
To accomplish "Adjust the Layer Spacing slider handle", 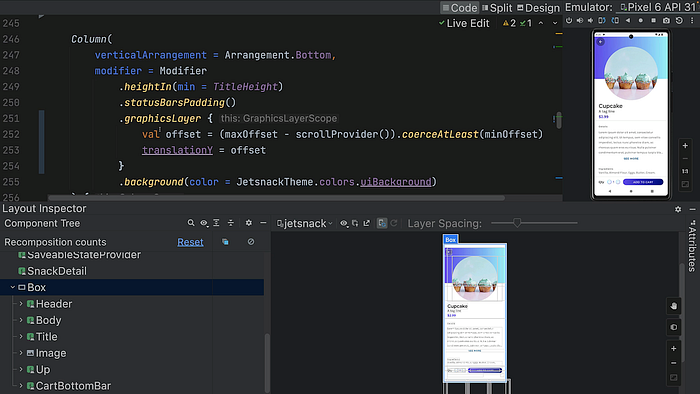I will (517, 223).
